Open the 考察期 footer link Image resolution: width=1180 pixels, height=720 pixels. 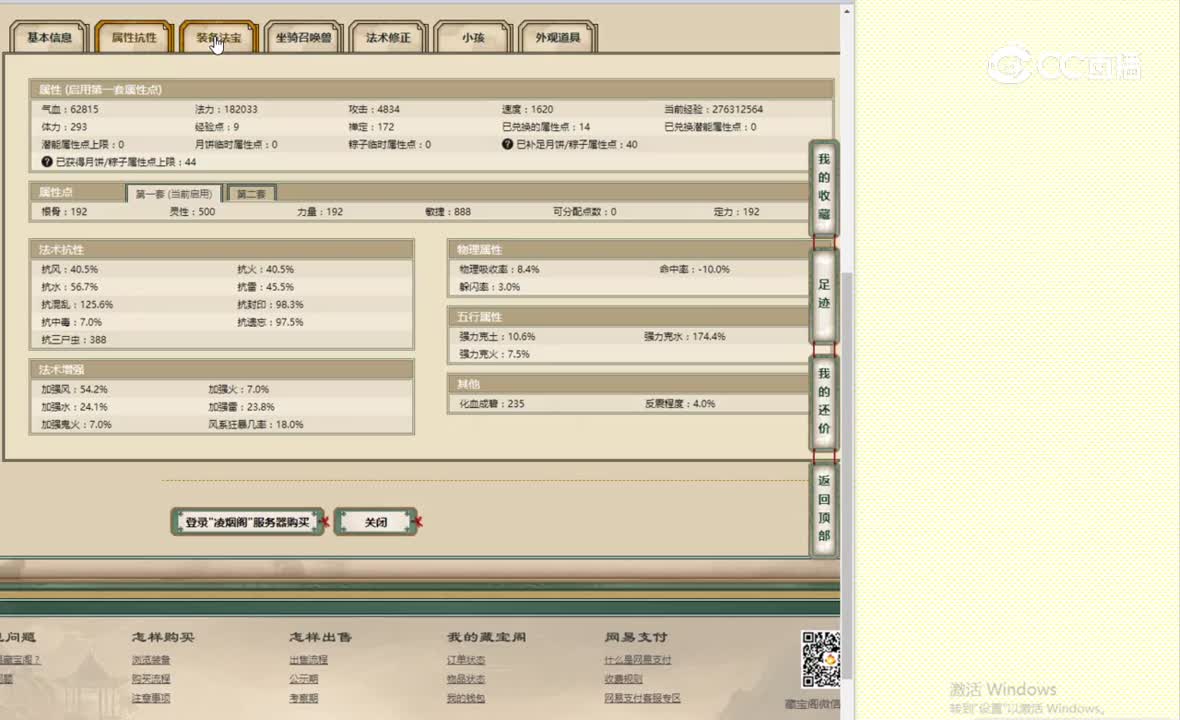pos(304,698)
